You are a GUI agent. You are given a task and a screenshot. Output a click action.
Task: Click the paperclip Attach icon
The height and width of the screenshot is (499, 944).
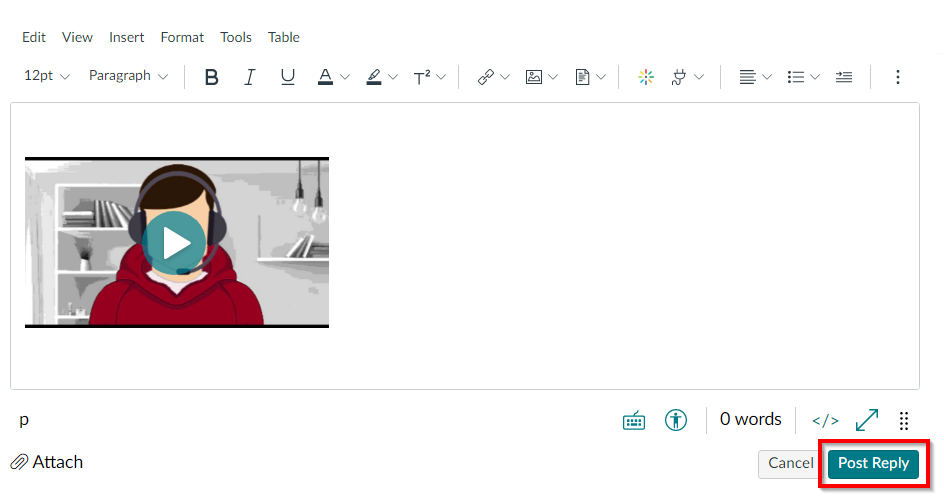point(19,462)
